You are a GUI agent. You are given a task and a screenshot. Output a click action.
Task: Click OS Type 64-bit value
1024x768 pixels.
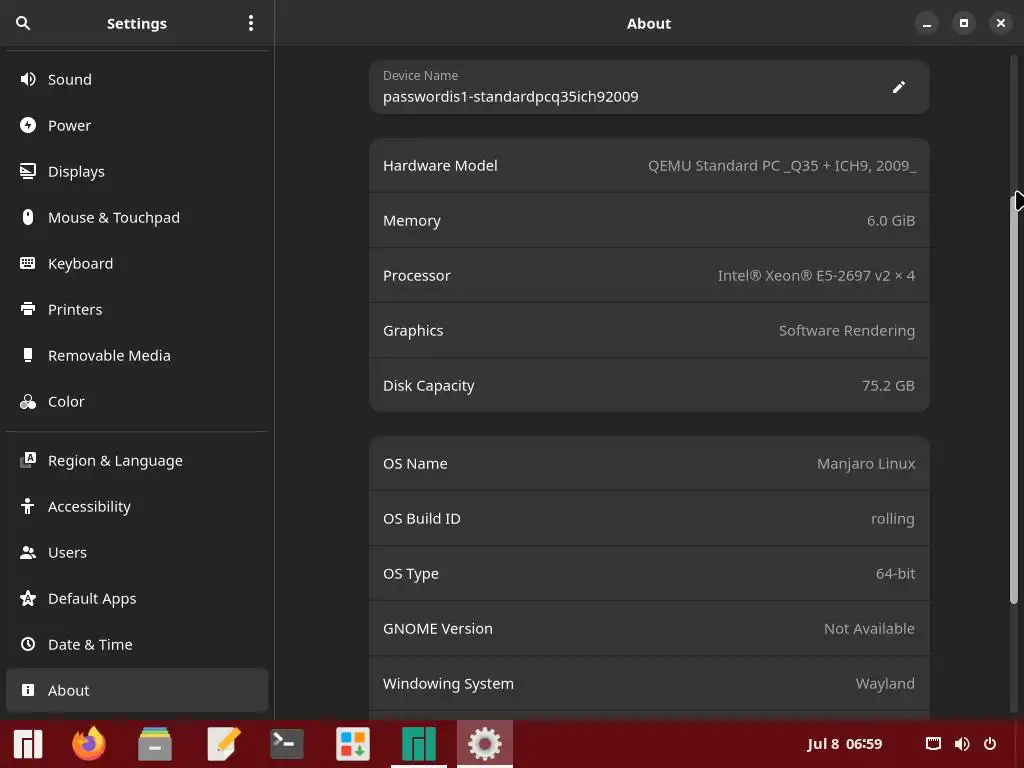[x=895, y=573]
